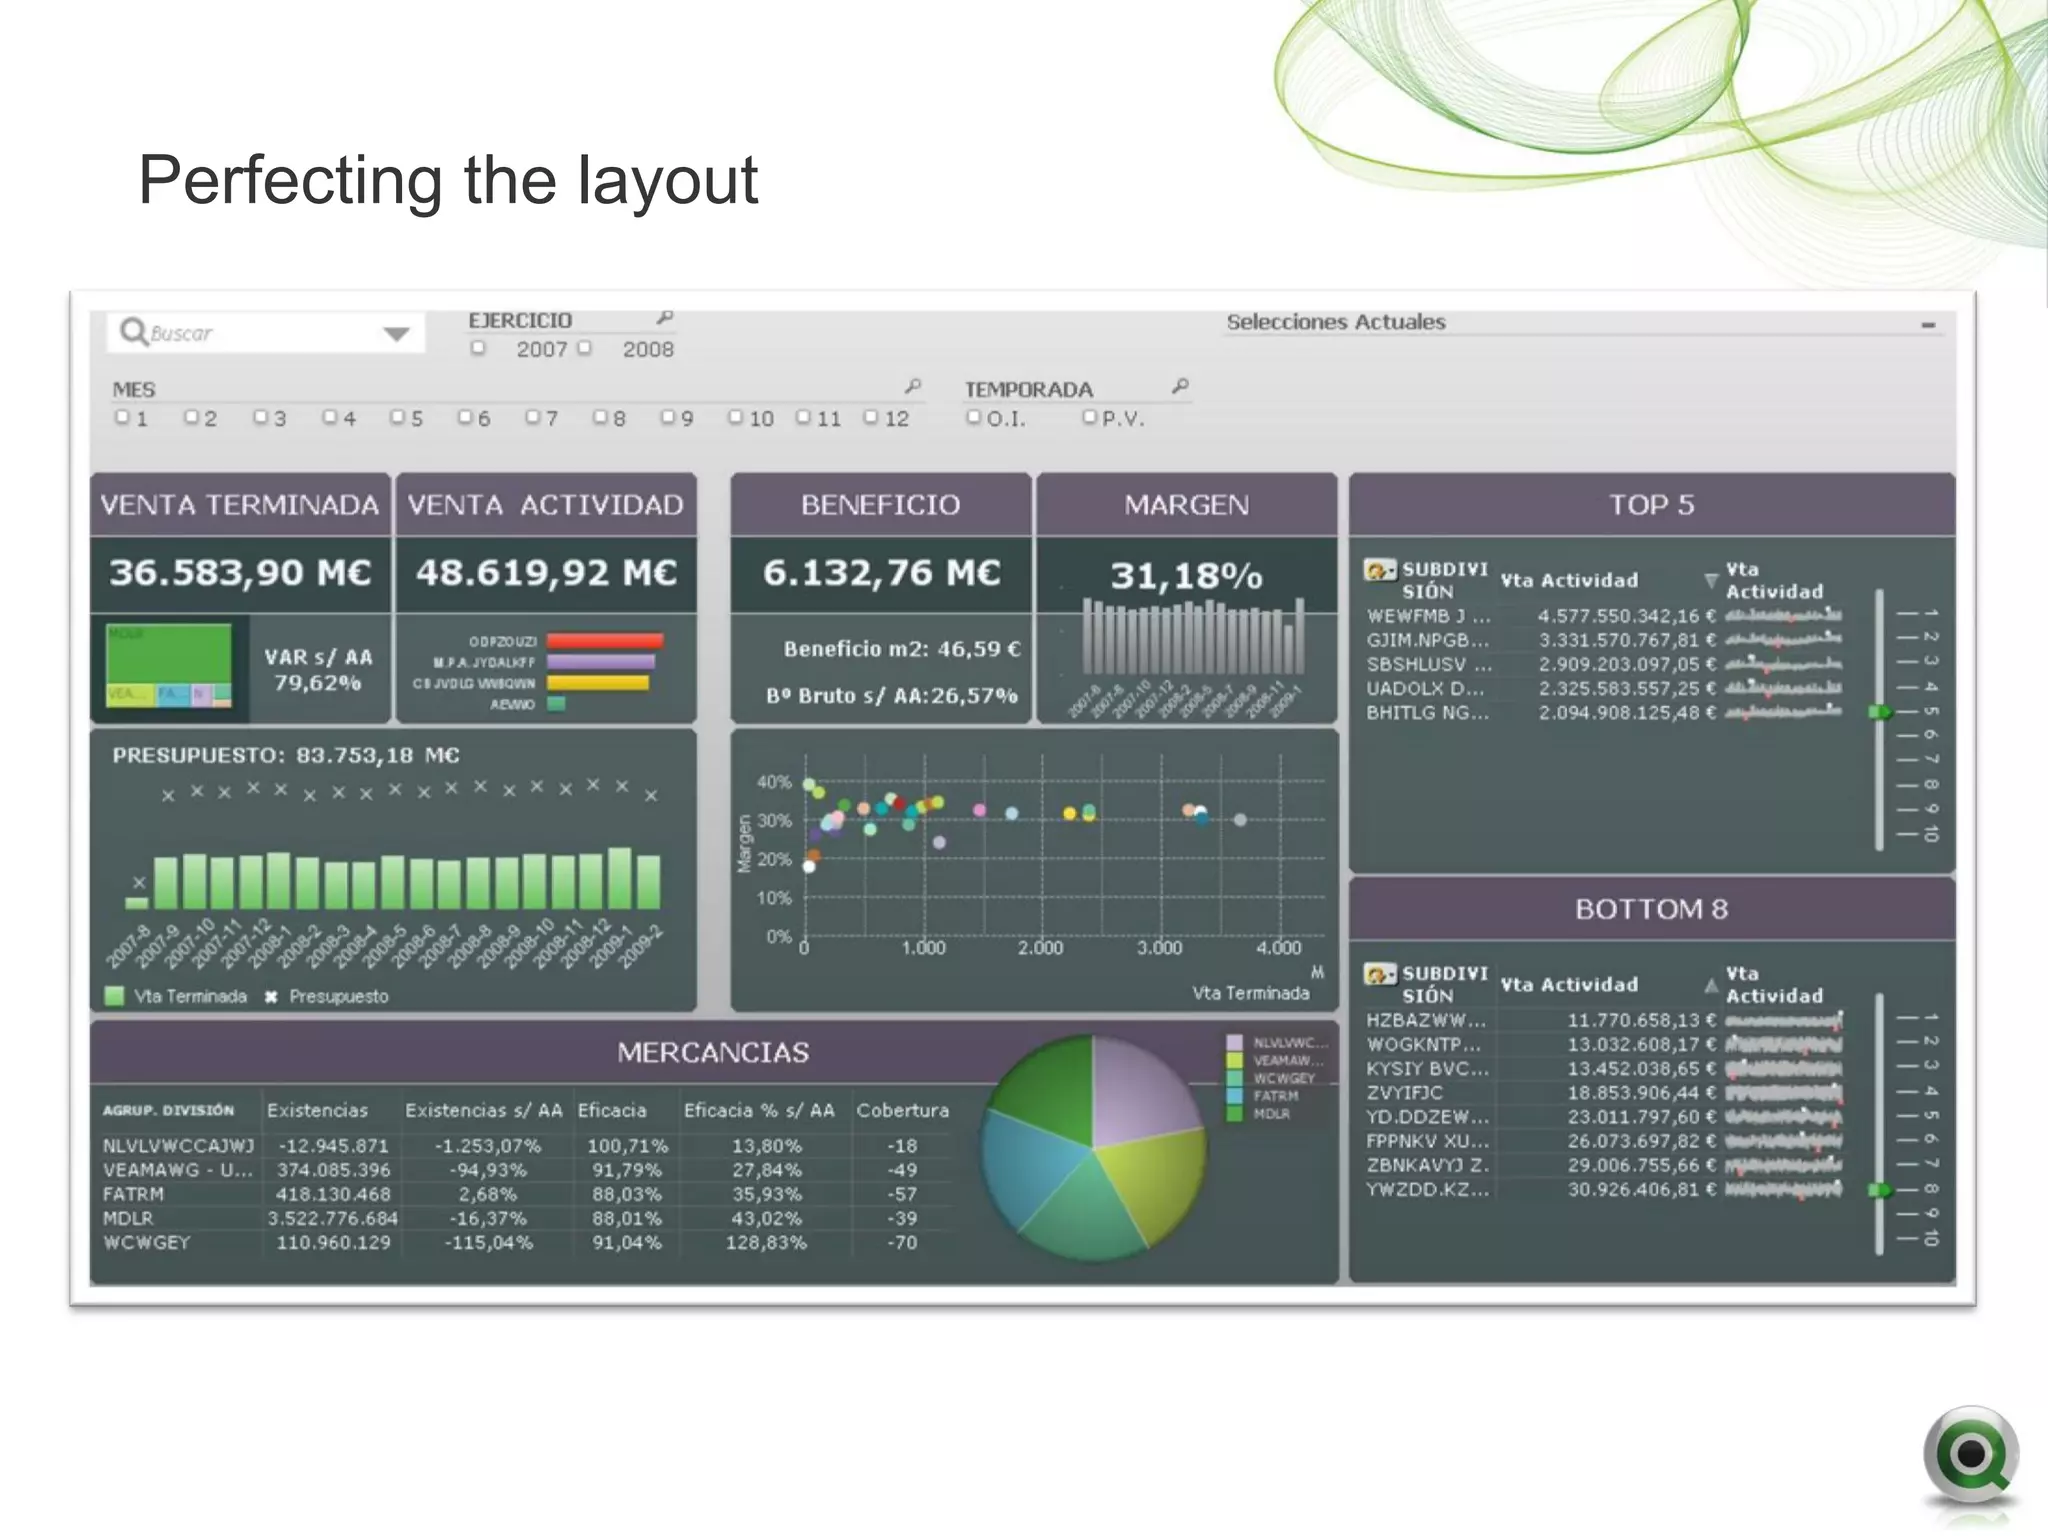Click the TEMPORADA search magnifier icon

point(1181,386)
